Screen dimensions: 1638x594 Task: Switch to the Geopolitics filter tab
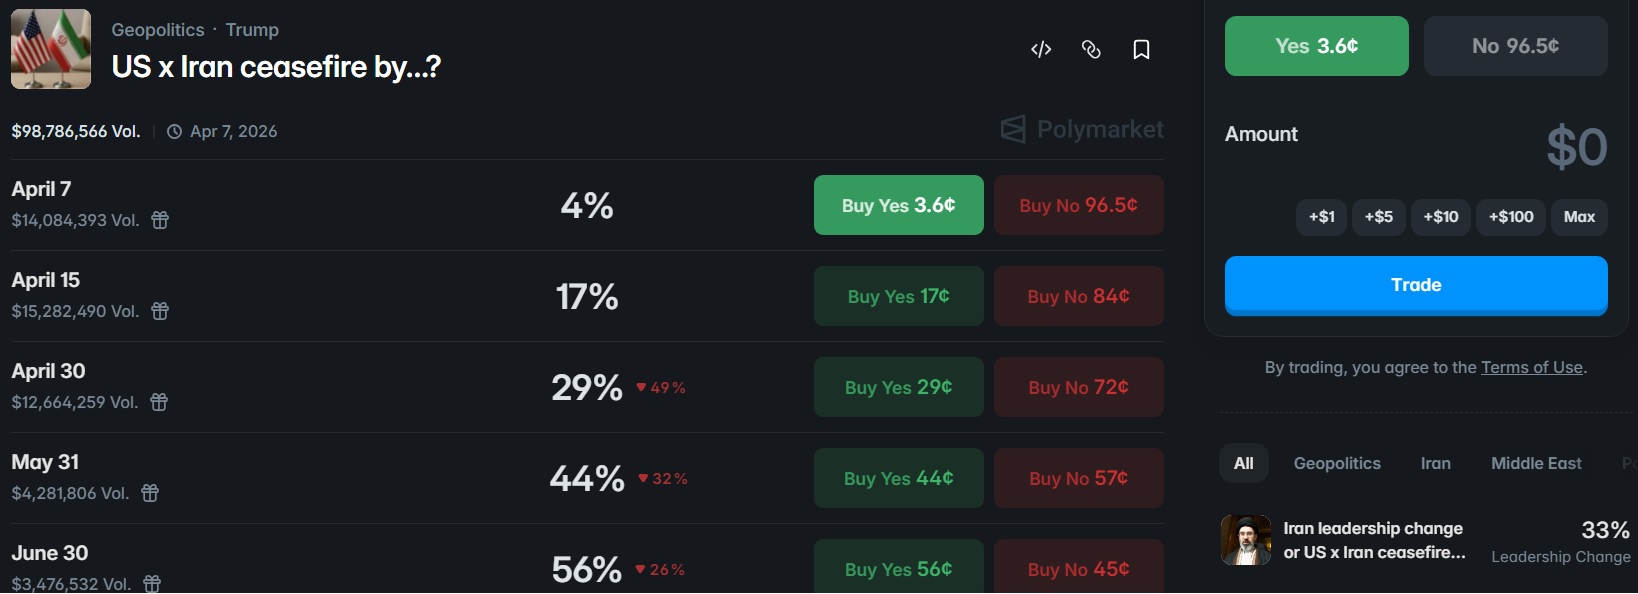point(1337,463)
